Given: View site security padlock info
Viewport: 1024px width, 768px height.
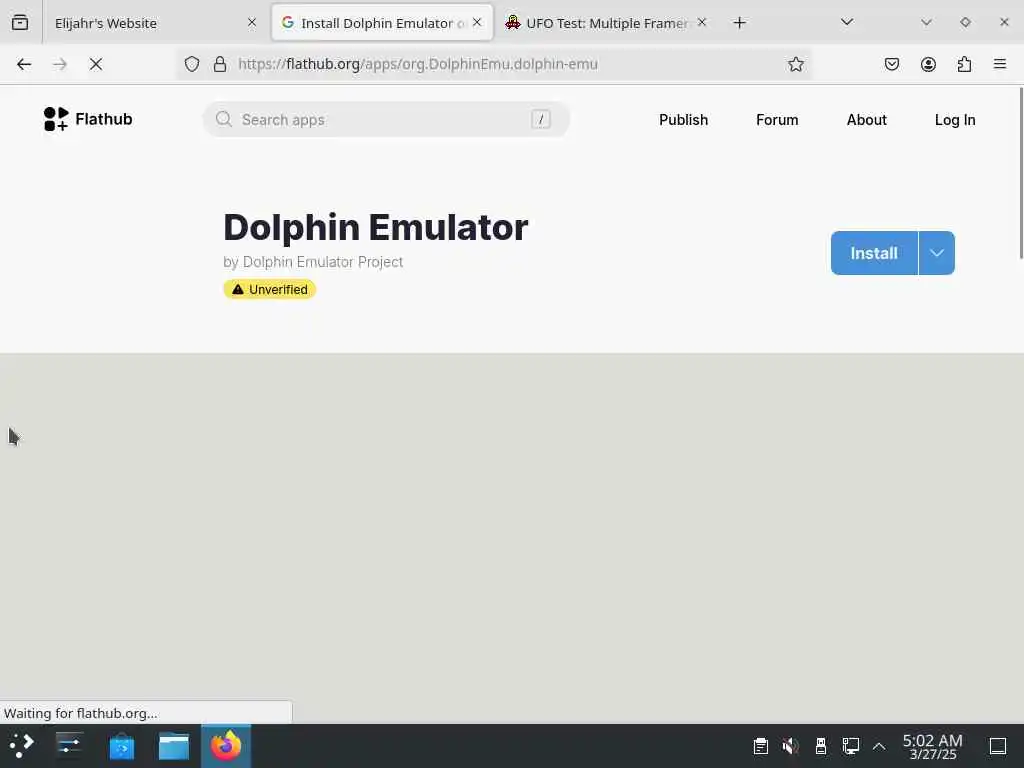Looking at the screenshot, I should (220, 64).
